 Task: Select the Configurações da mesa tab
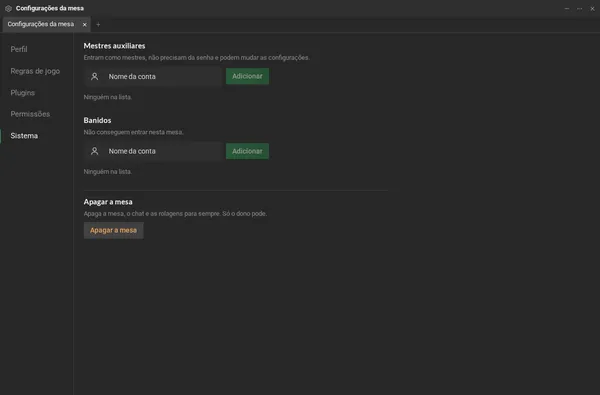[x=46, y=24]
